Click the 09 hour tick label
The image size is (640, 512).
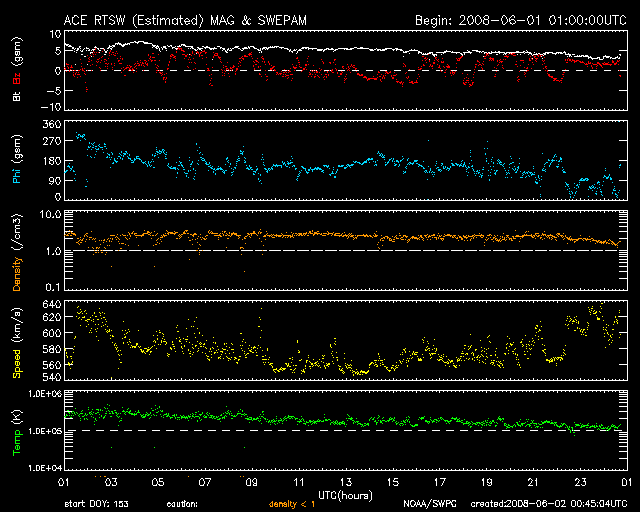pyautogui.click(x=252, y=482)
